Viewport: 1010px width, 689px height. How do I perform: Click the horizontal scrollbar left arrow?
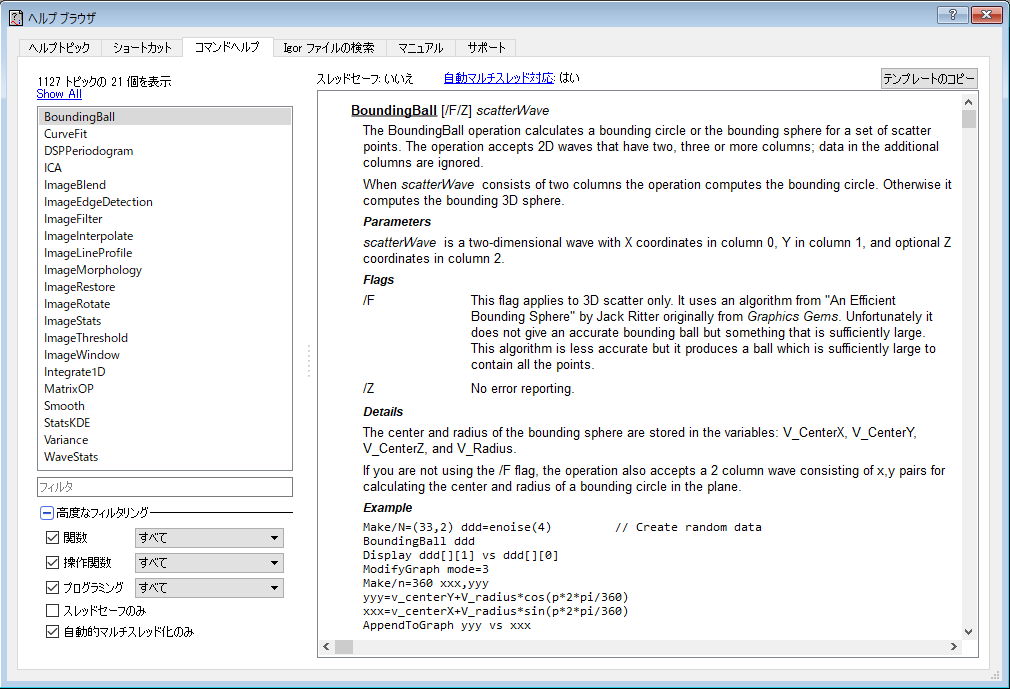327,647
